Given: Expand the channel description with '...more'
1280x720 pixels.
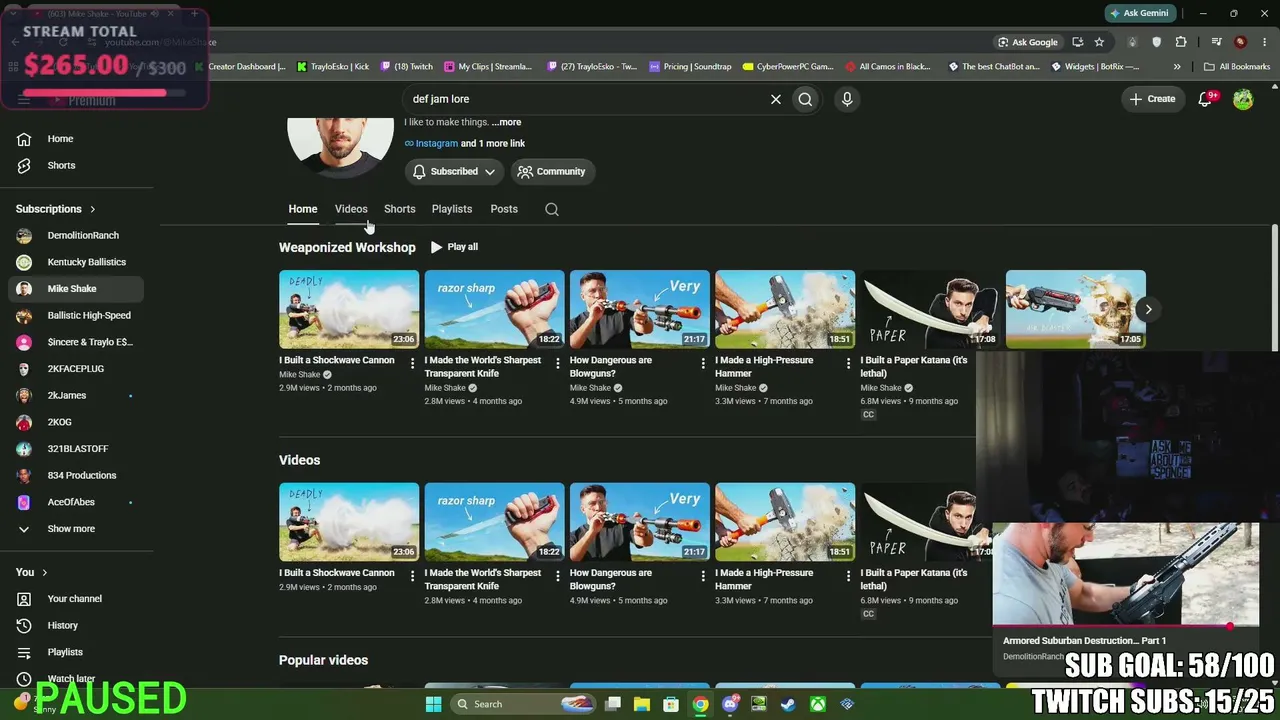Looking at the screenshot, I should pyautogui.click(x=506, y=122).
